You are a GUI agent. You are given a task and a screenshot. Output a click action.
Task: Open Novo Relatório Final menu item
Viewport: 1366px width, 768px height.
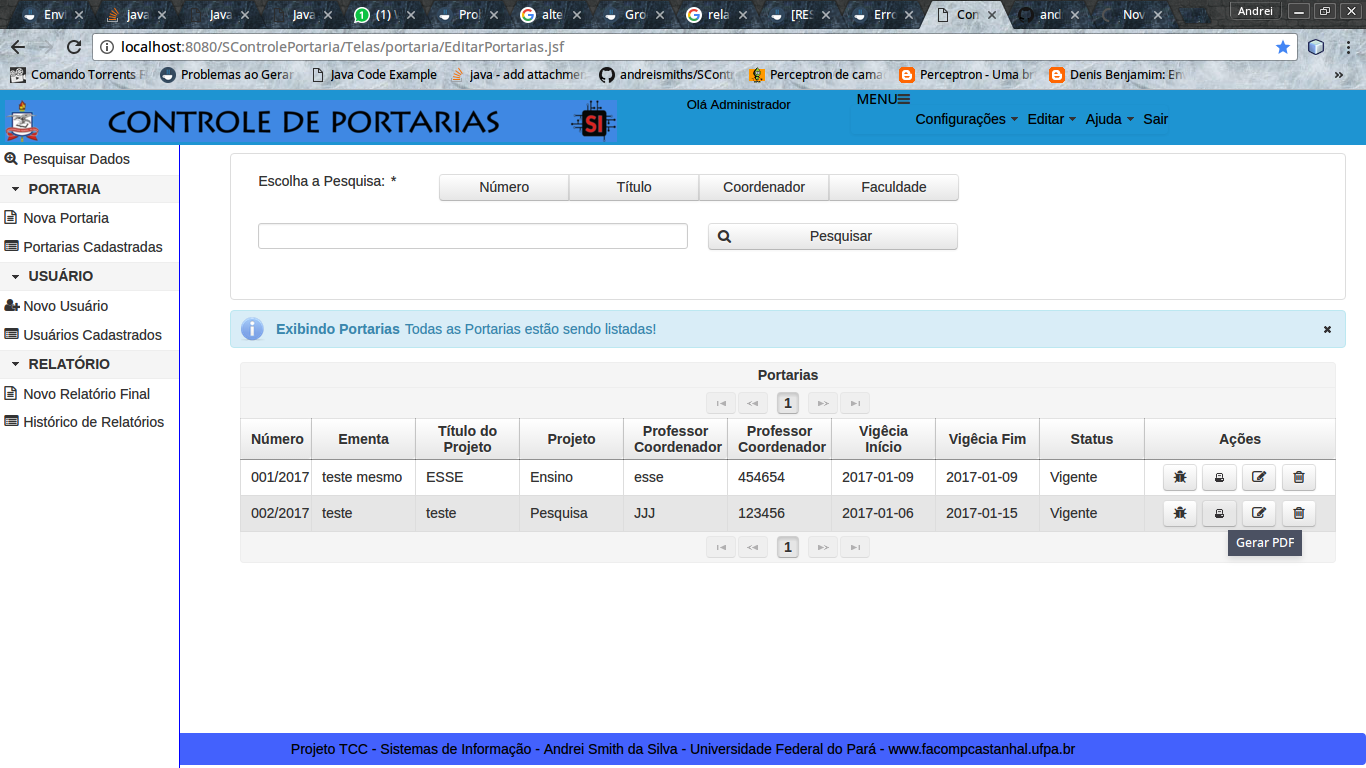[86, 394]
